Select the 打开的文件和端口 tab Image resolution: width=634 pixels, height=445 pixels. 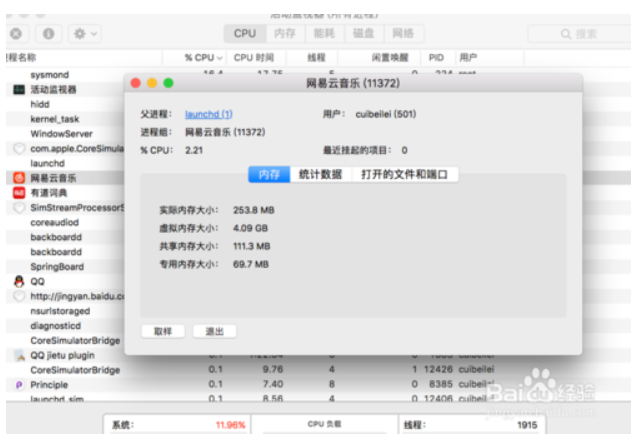[405, 175]
